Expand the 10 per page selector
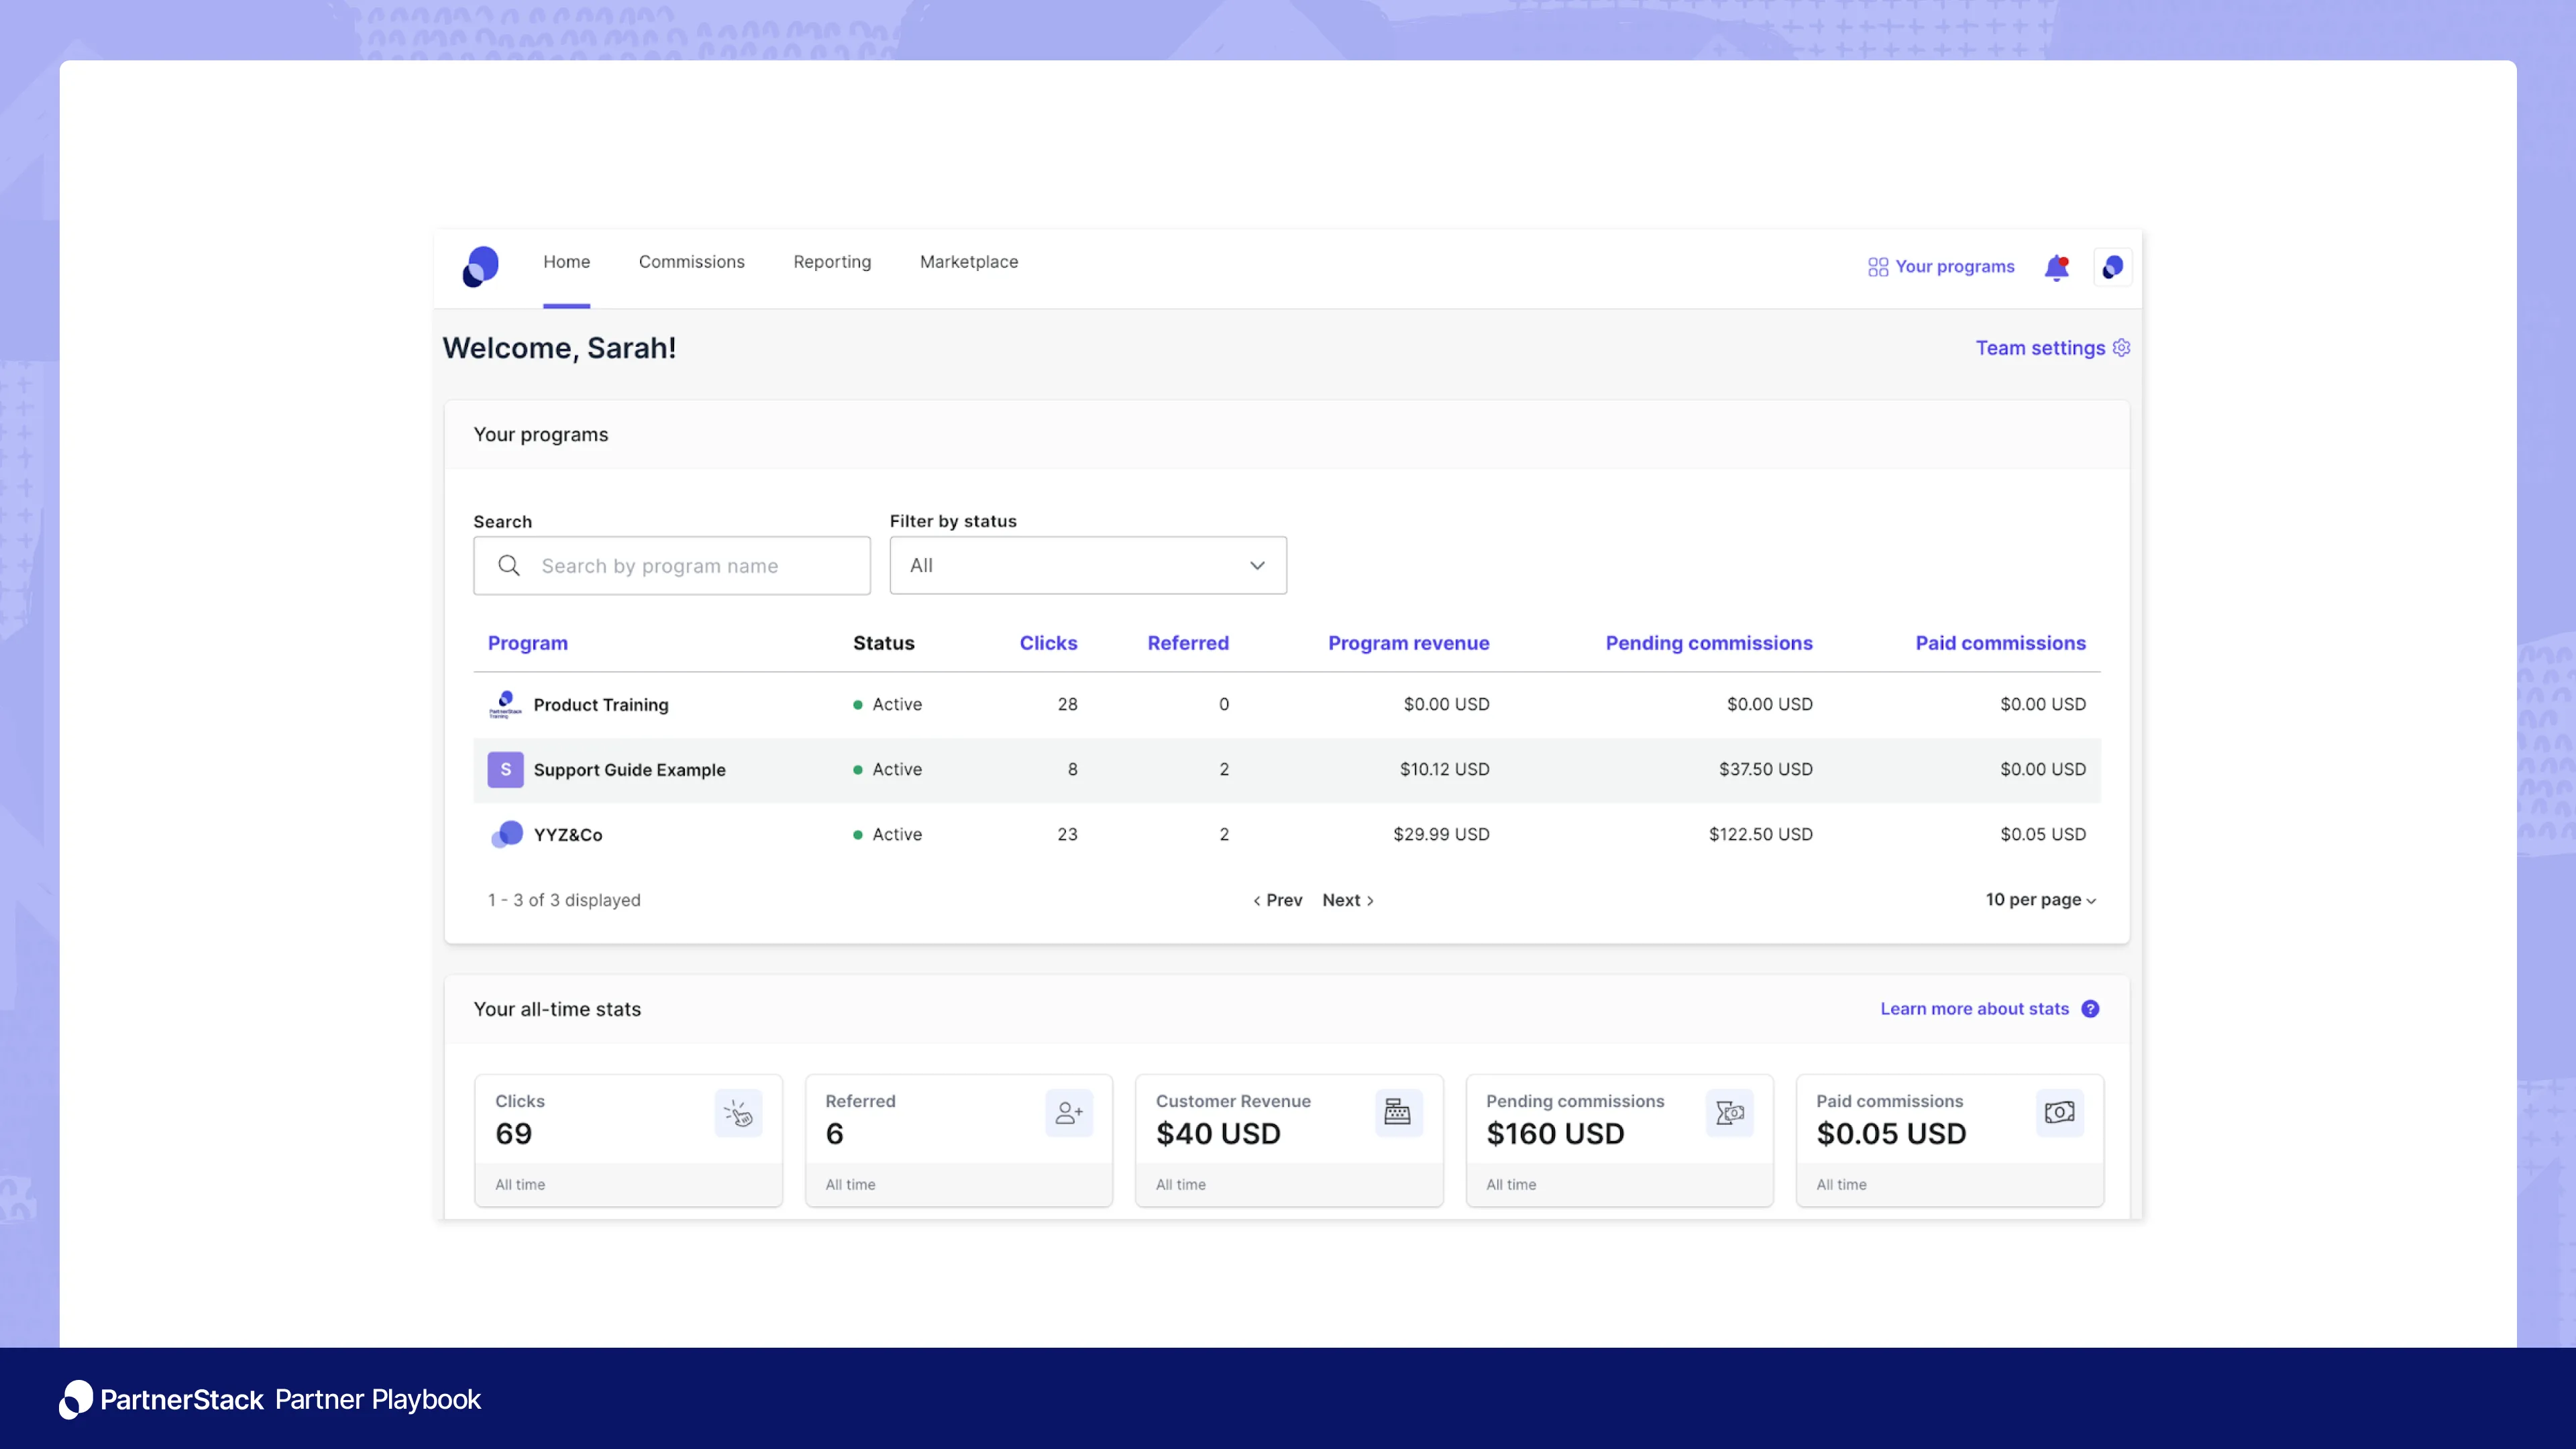This screenshot has height=1449, width=2576. (x=2040, y=900)
